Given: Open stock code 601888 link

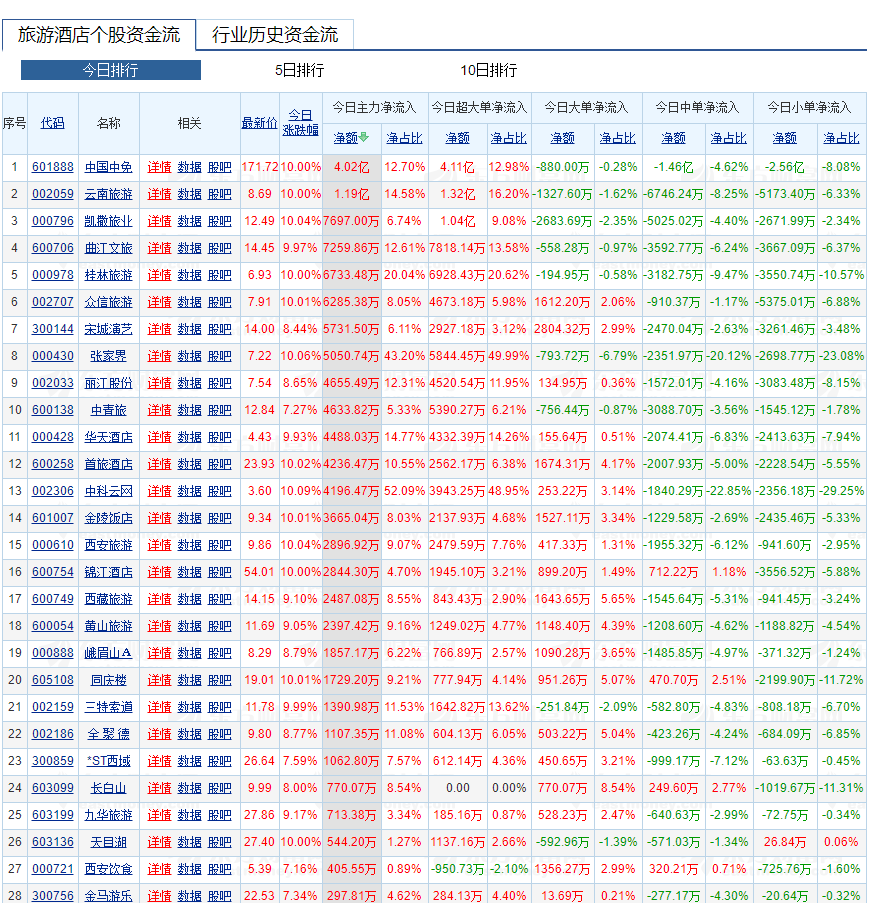Looking at the screenshot, I should tap(52, 167).
